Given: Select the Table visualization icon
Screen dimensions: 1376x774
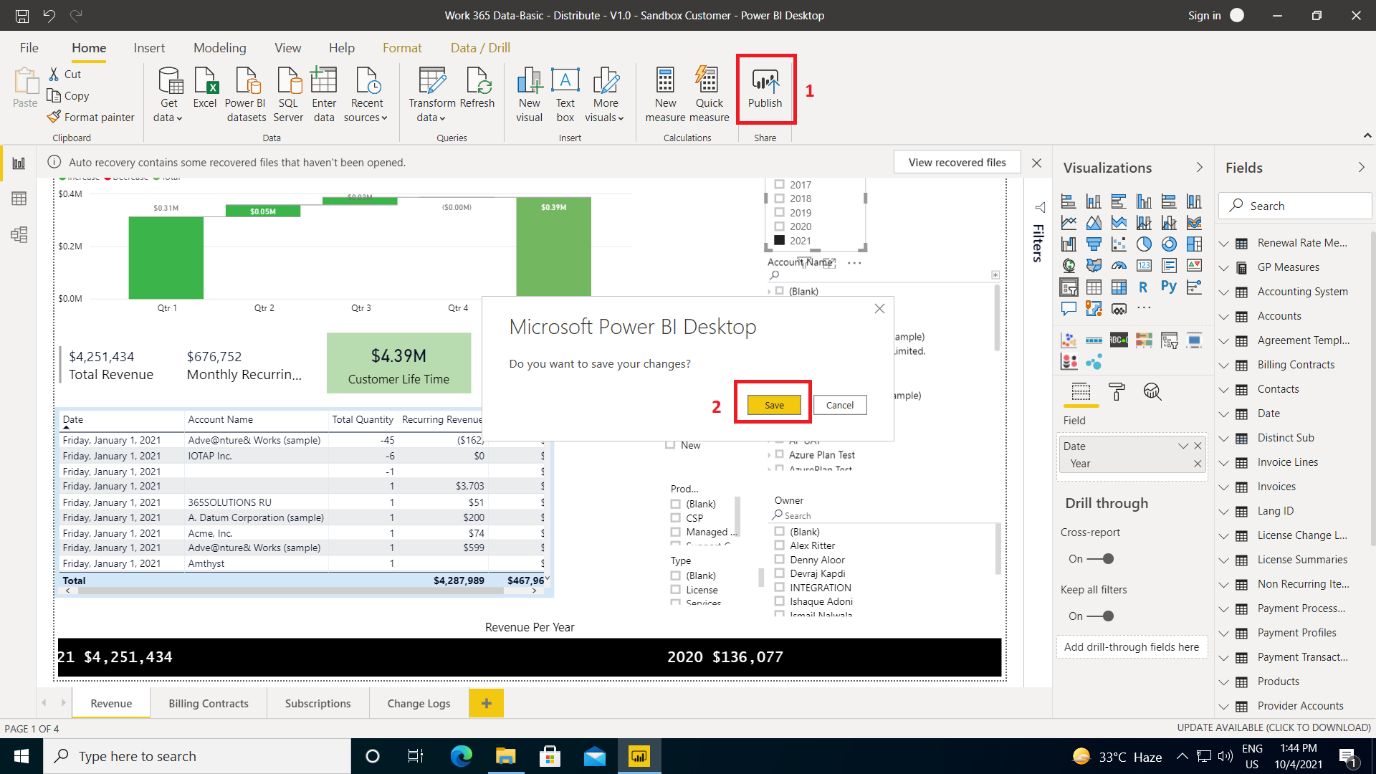Looking at the screenshot, I should pos(1094,286).
